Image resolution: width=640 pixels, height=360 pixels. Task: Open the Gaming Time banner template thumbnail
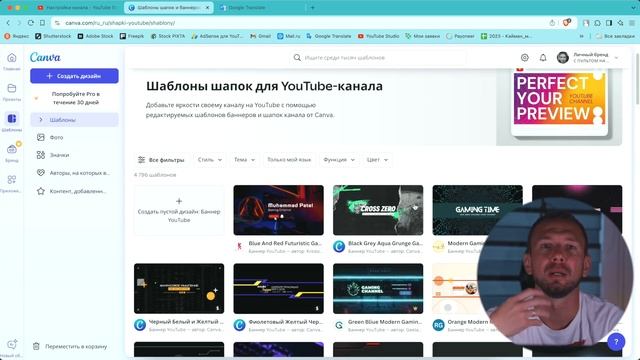[x=477, y=210]
